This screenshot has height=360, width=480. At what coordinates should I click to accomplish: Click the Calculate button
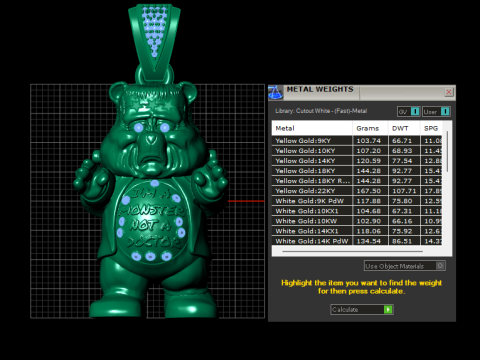tap(362, 310)
